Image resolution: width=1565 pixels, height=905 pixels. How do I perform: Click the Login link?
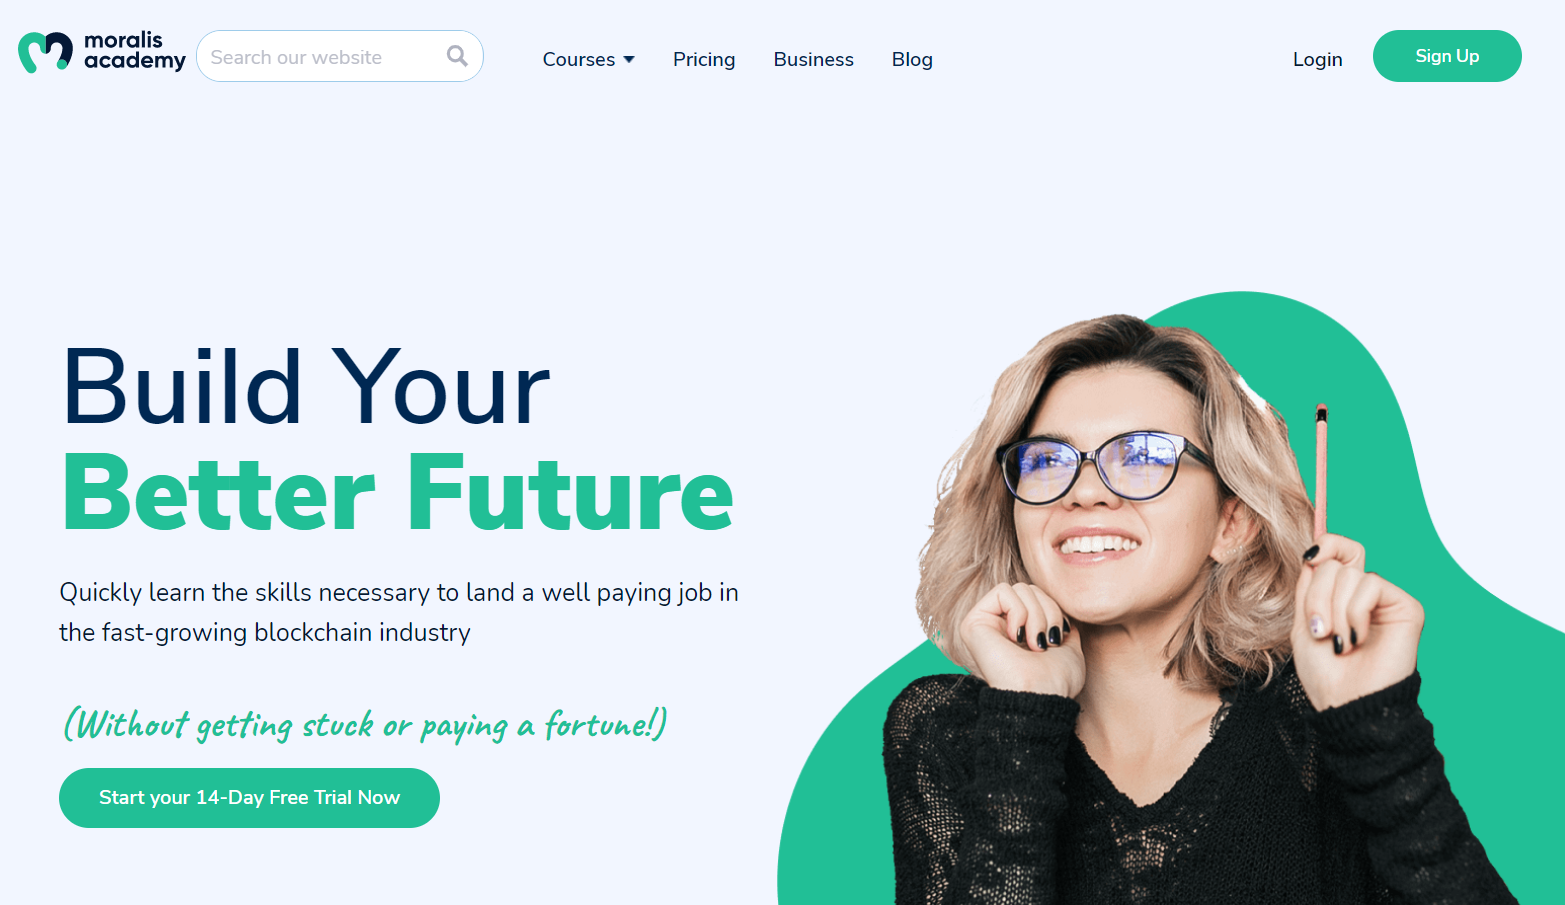pos(1317,59)
